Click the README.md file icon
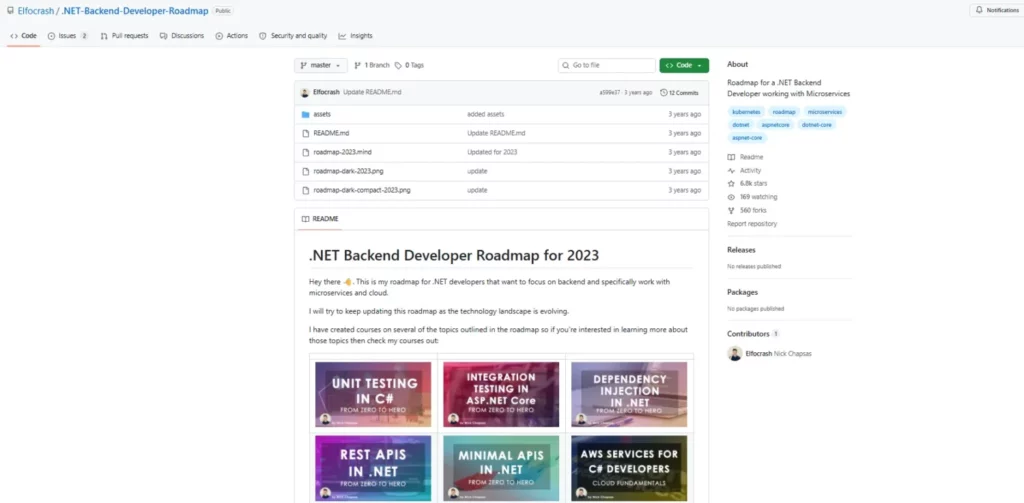1024x503 pixels. [x=305, y=133]
